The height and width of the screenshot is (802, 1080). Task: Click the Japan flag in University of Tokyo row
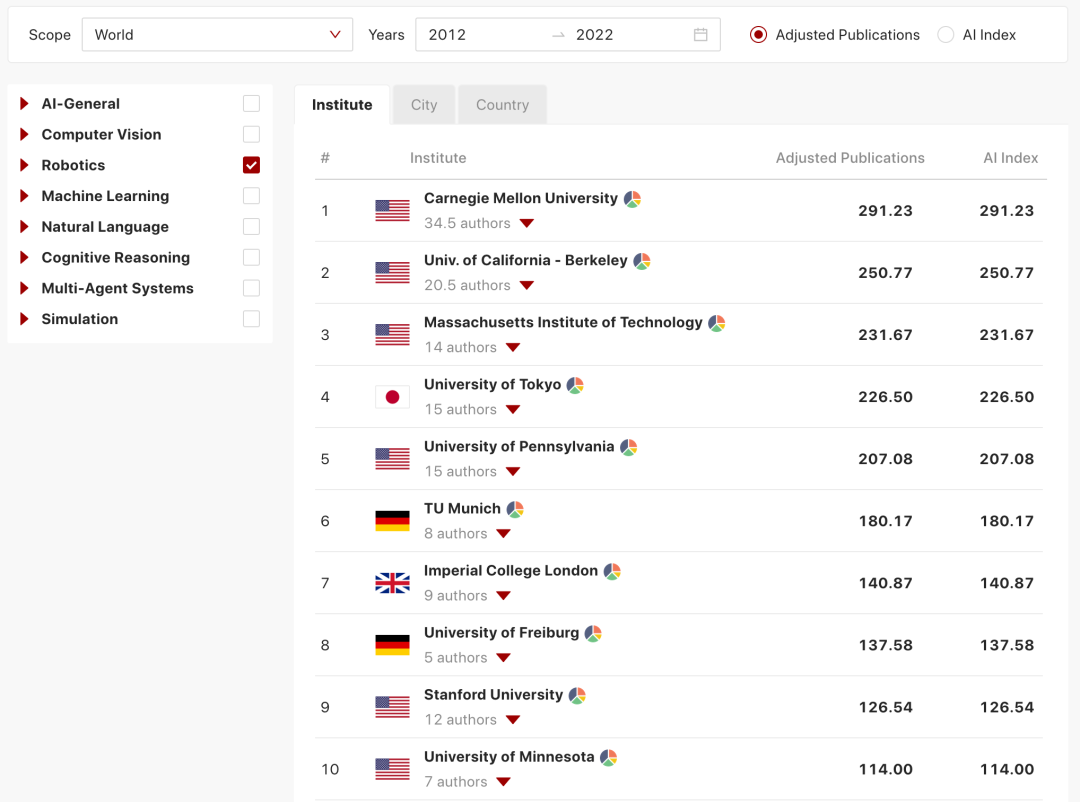click(x=393, y=397)
